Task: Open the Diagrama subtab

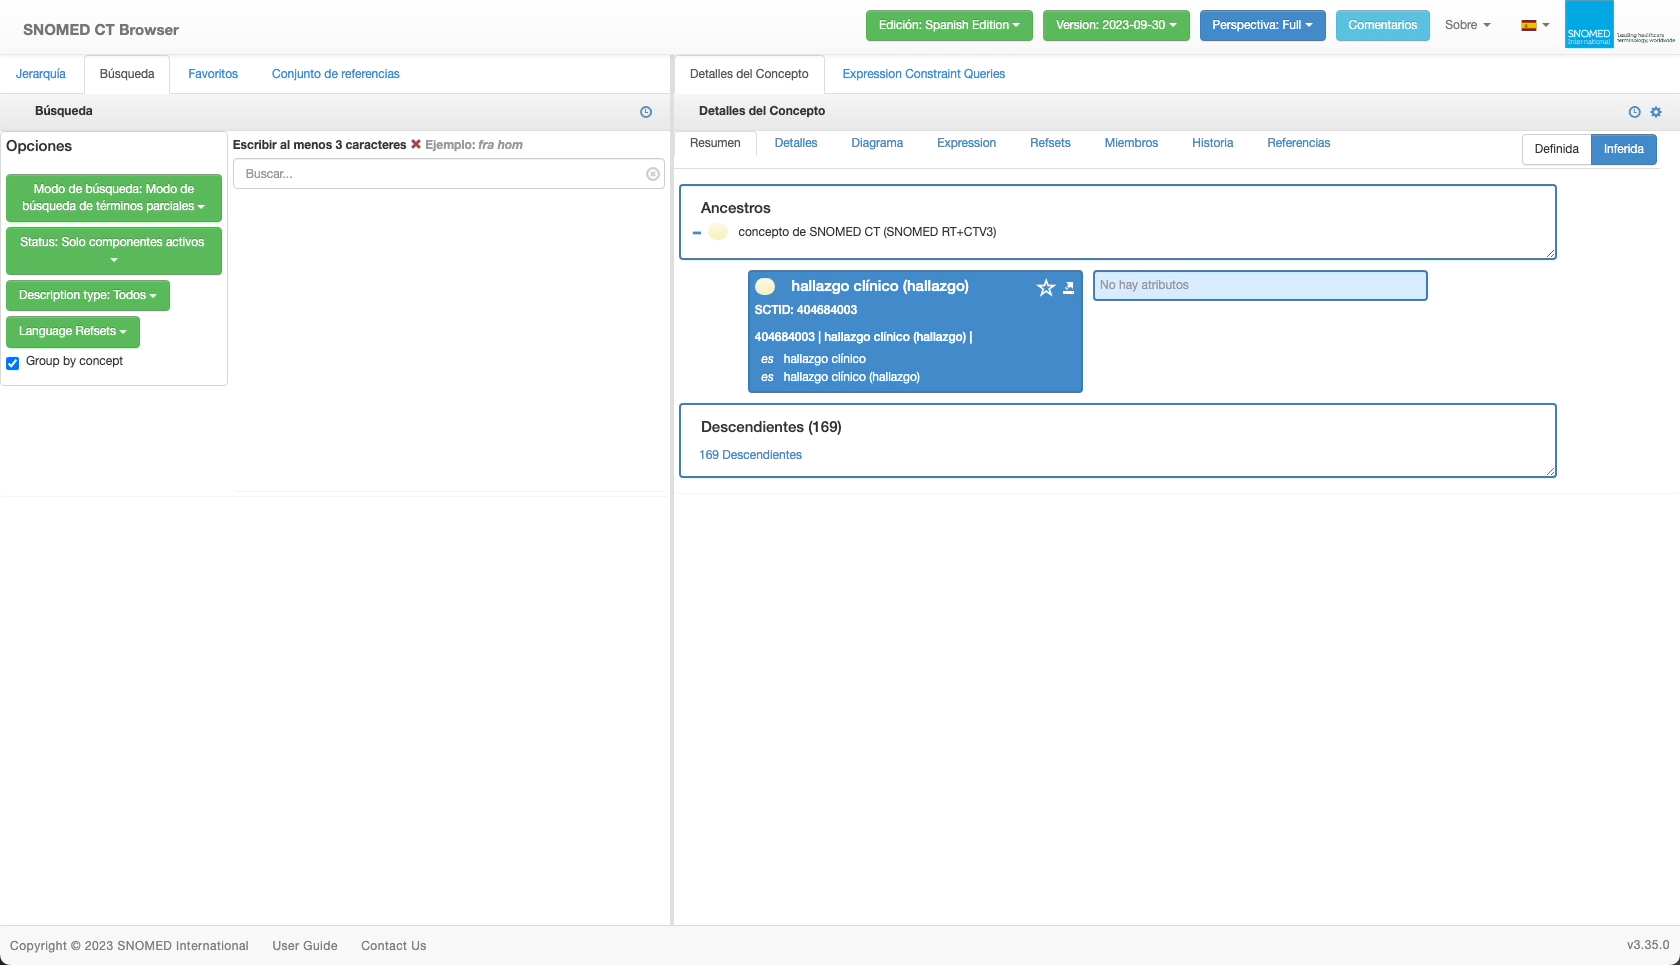Action: coord(877,143)
